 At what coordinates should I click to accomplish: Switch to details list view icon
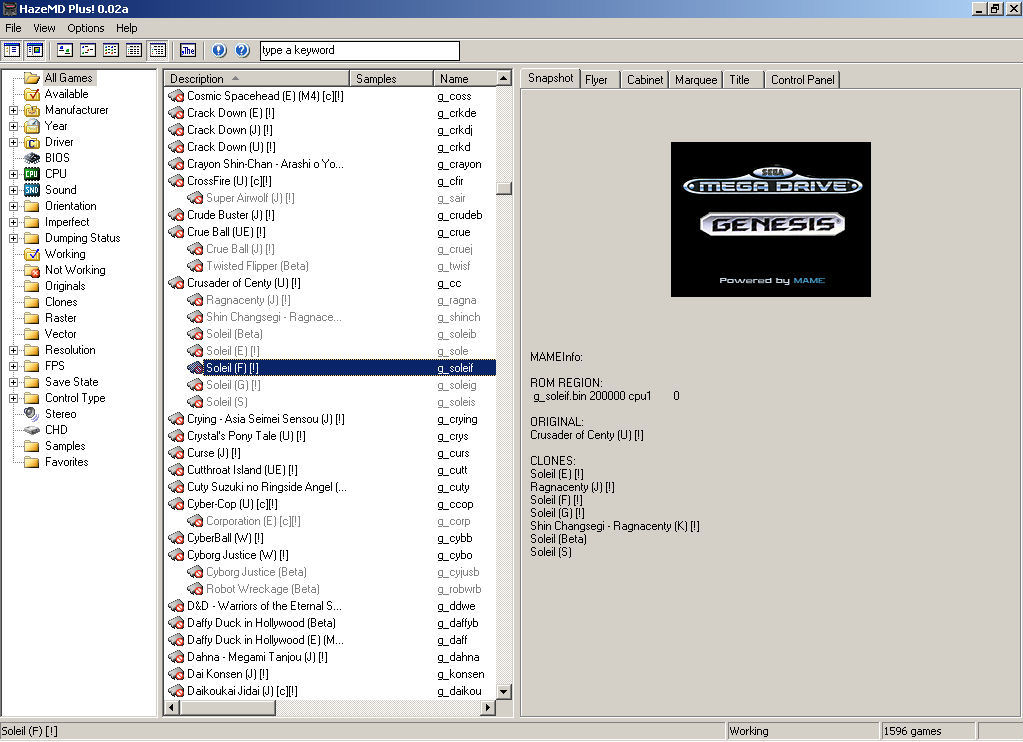tap(134, 50)
